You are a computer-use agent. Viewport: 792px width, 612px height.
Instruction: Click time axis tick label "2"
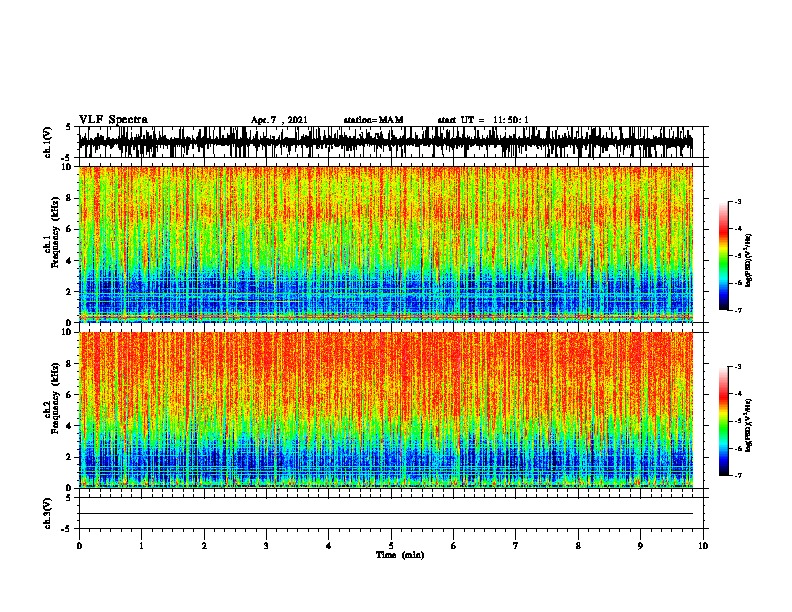204,546
